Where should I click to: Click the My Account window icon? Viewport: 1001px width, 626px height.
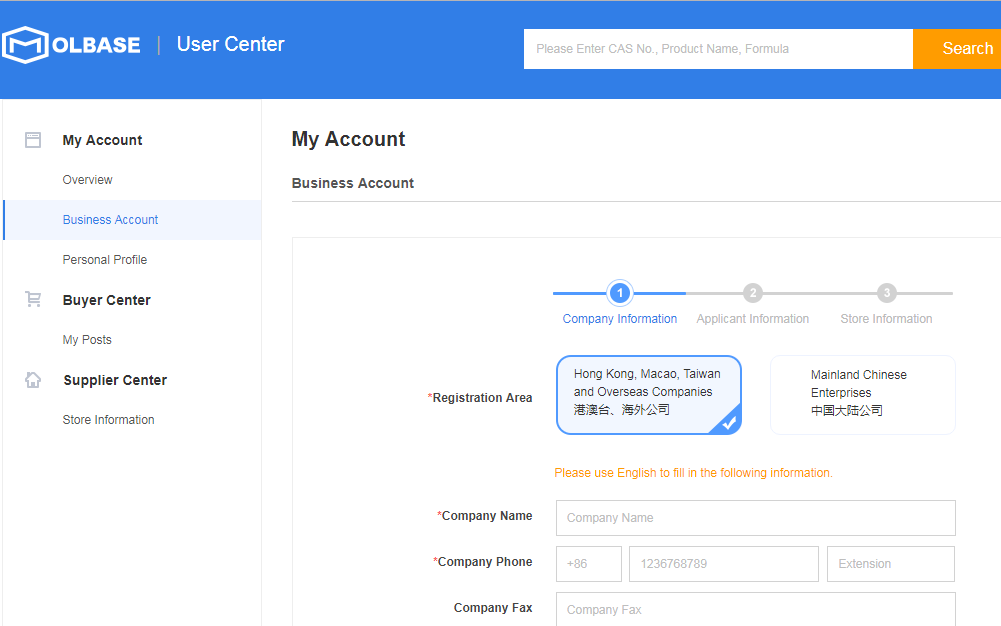33,140
